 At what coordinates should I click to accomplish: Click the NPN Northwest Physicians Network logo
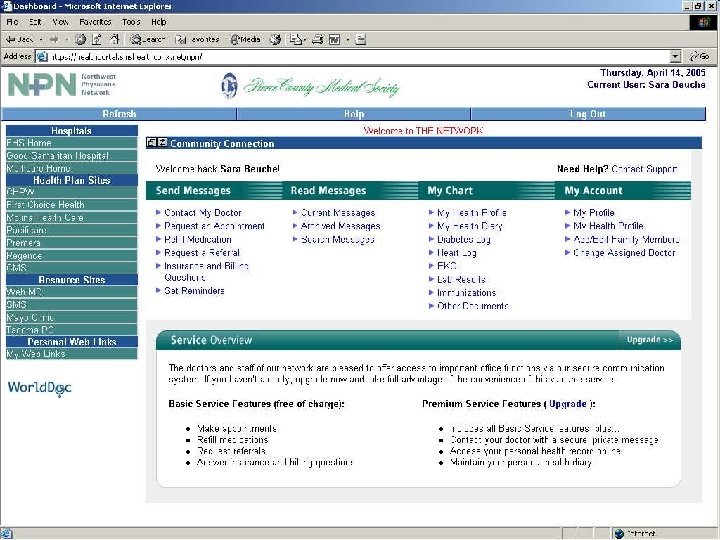(x=62, y=84)
